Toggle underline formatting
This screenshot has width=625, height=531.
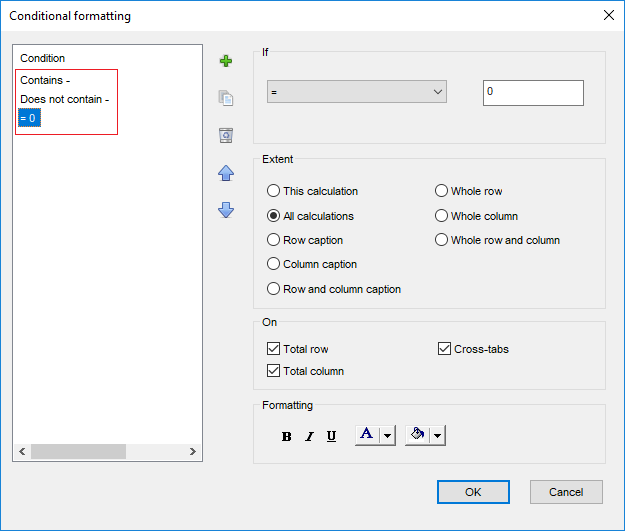pos(331,437)
